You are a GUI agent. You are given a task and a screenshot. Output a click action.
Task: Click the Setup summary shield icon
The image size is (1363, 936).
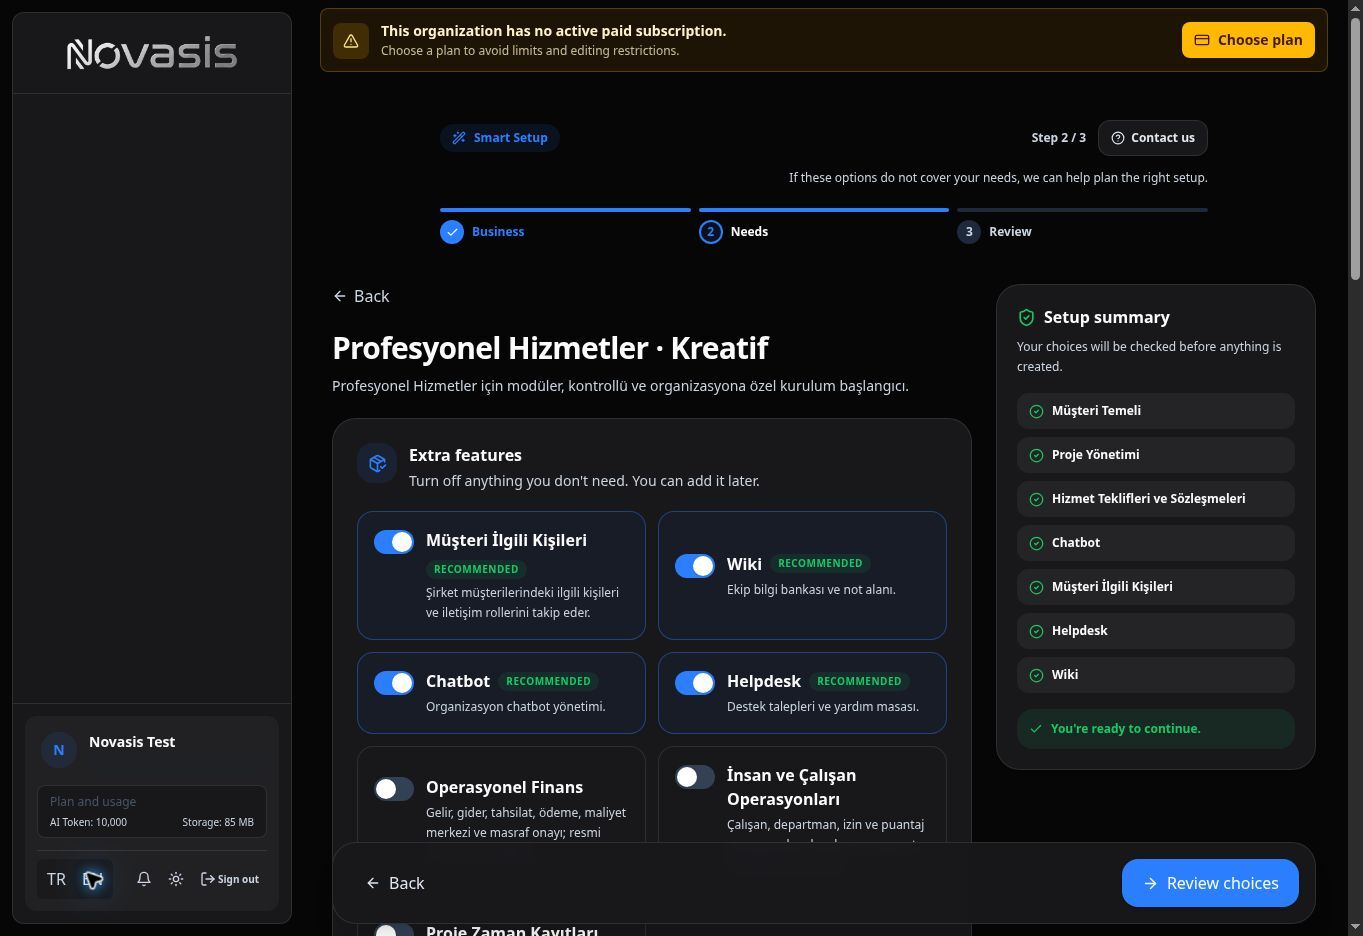point(1026,317)
